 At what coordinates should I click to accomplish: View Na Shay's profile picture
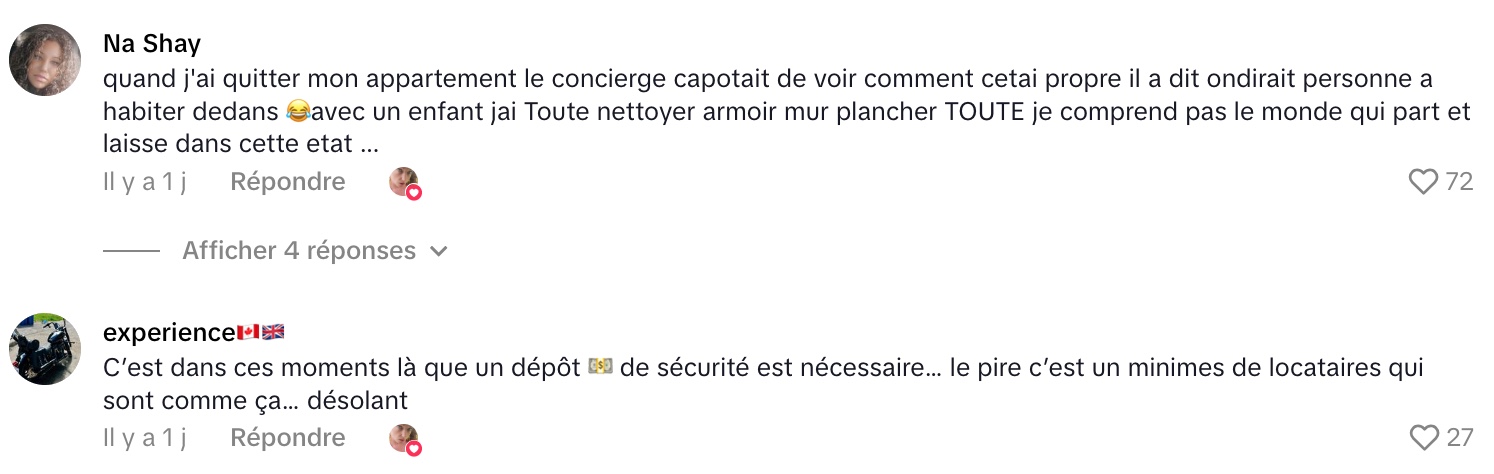45,60
